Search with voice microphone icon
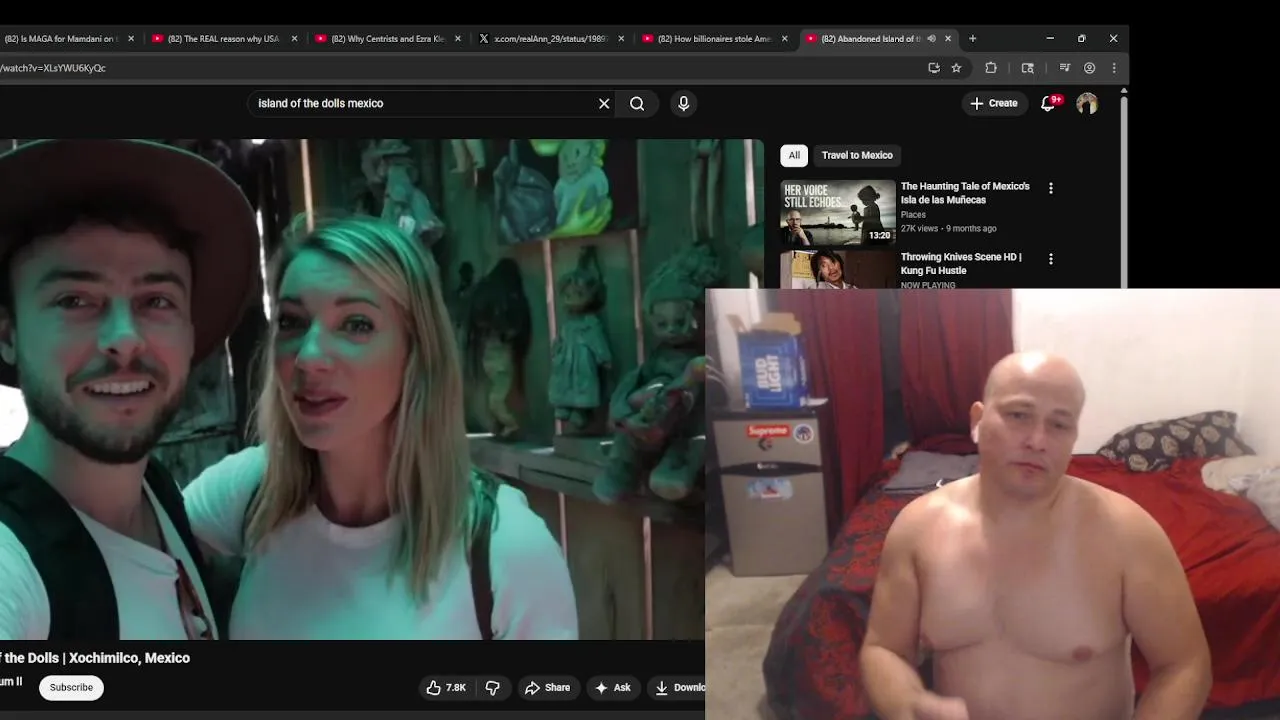Image resolution: width=1280 pixels, height=720 pixels. [684, 103]
